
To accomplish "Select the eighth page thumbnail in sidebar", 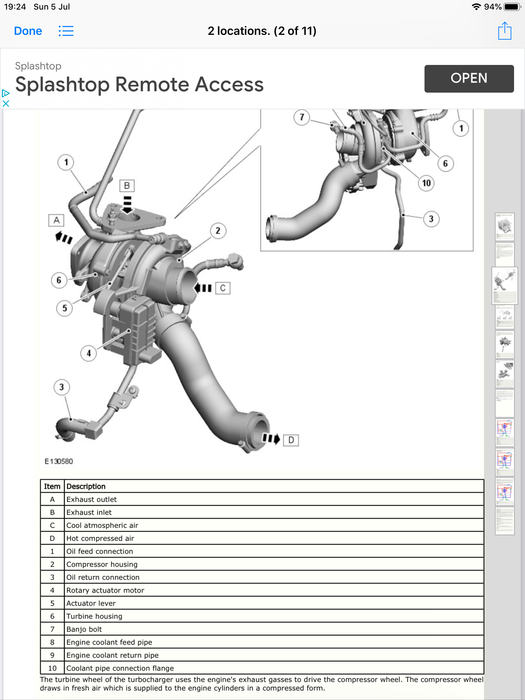I will 504,433.
